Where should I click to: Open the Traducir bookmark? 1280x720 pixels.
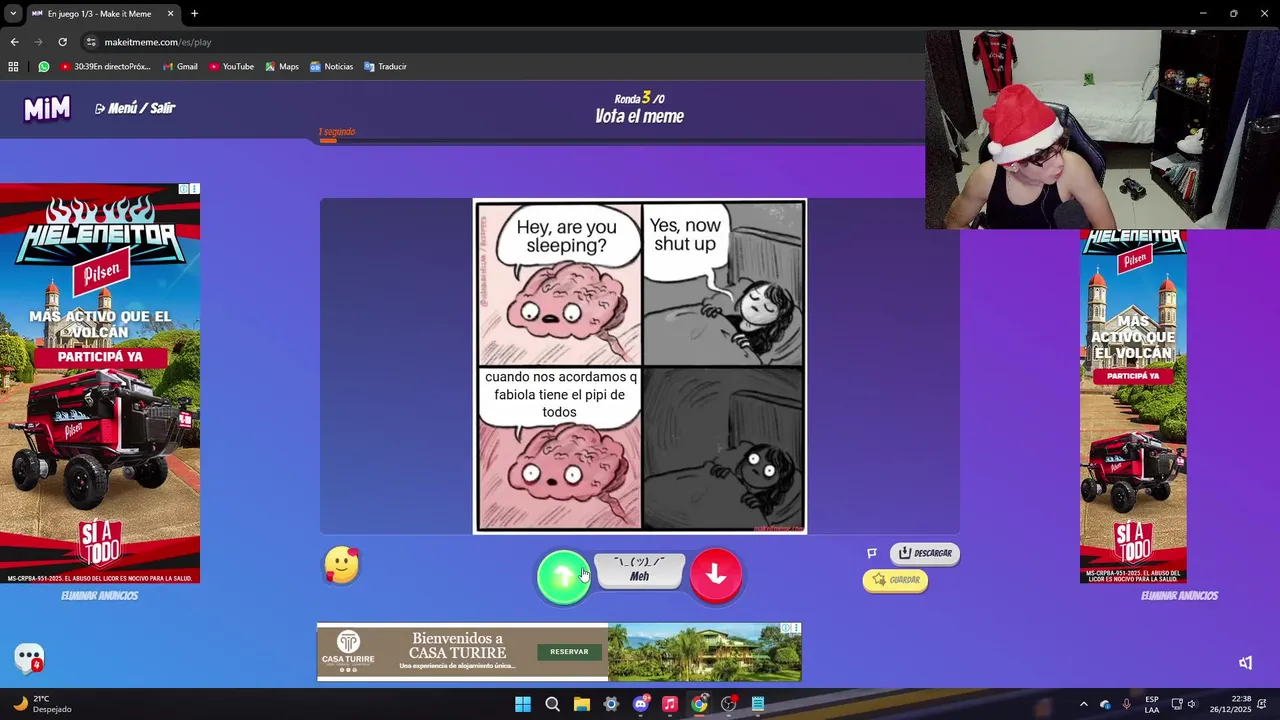point(385,67)
